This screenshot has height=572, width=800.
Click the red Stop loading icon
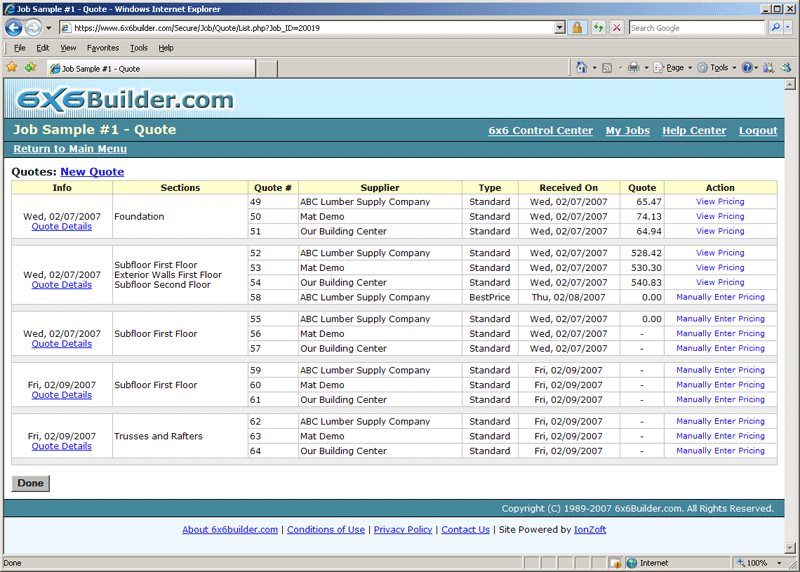[x=616, y=28]
